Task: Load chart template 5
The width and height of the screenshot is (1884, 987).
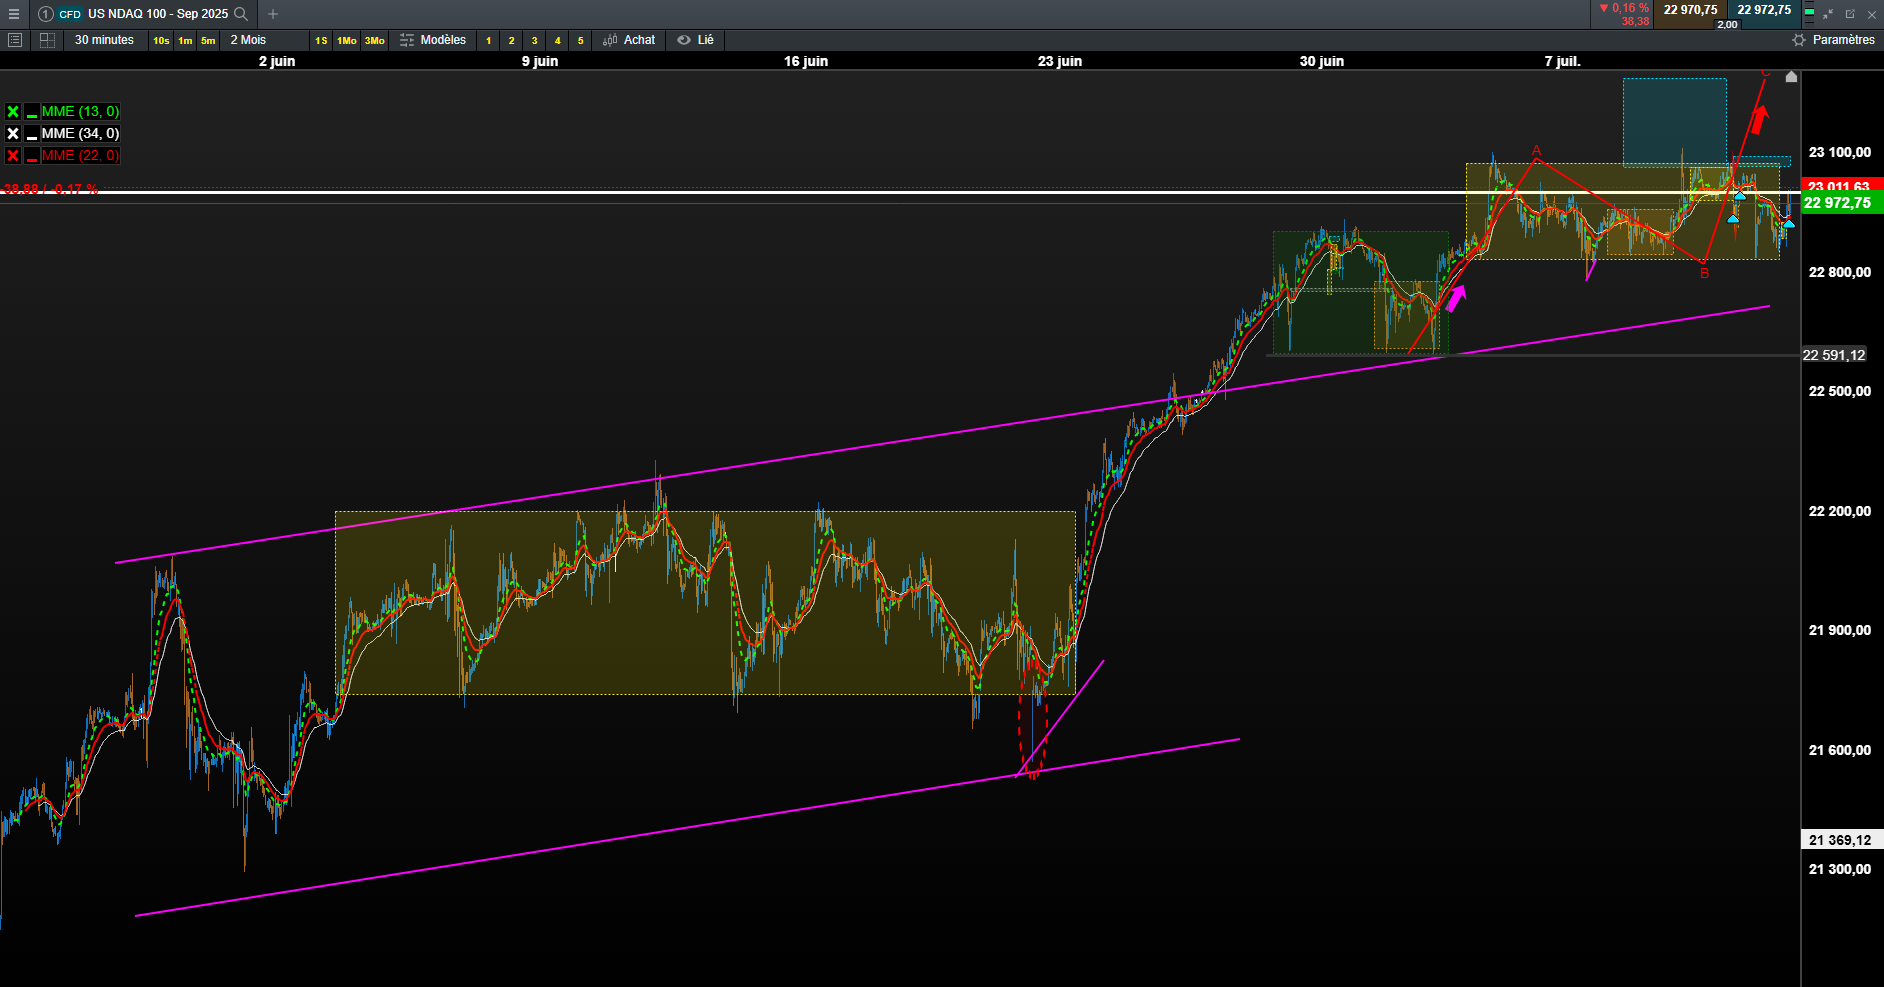Action: point(580,41)
